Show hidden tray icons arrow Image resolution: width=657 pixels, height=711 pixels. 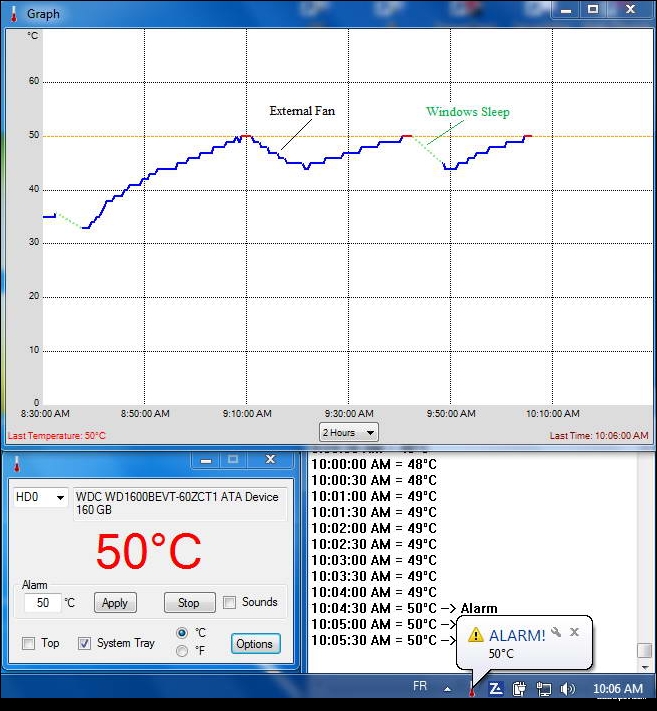coord(448,689)
